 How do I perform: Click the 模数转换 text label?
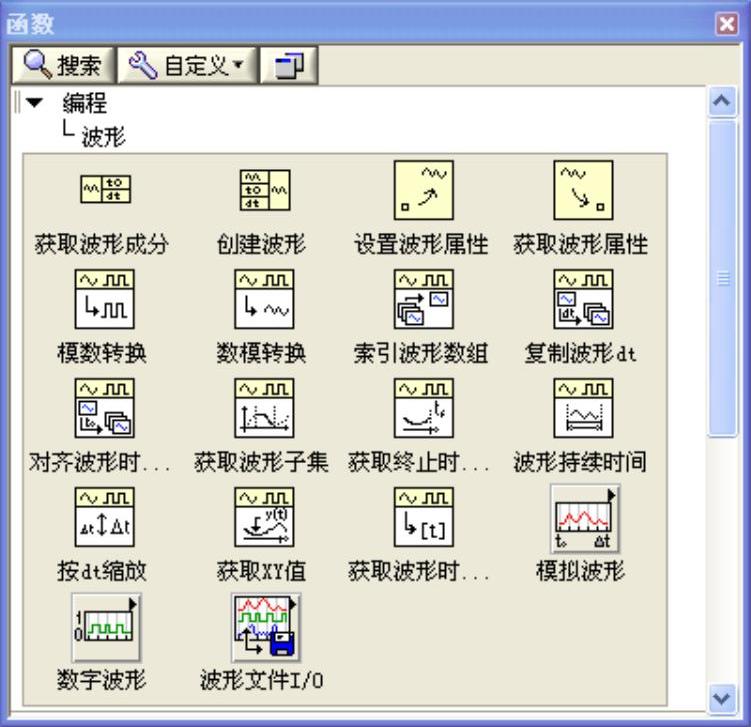[x=101, y=353]
